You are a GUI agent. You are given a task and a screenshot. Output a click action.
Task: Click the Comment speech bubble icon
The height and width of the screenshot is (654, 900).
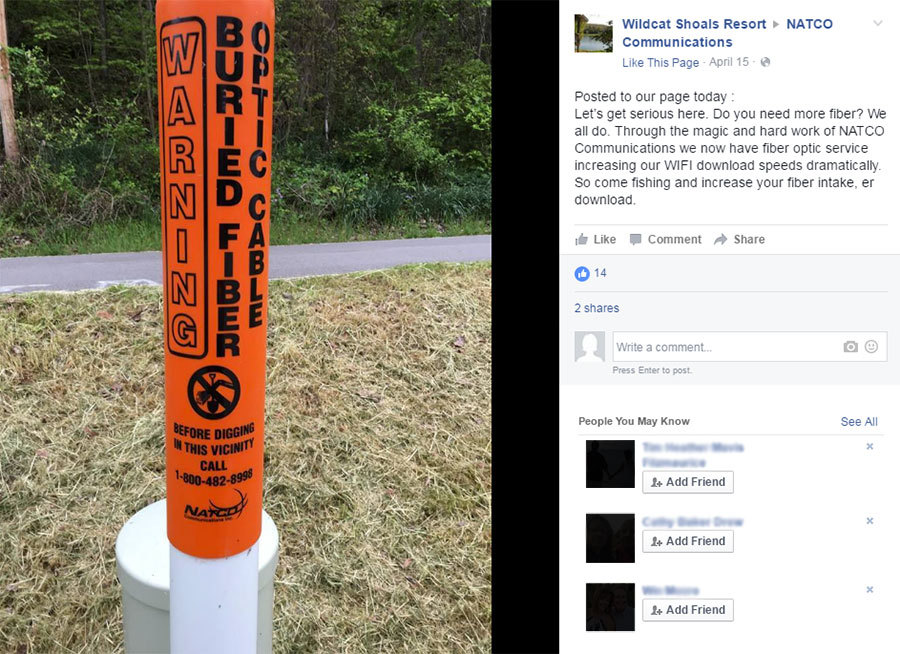635,239
